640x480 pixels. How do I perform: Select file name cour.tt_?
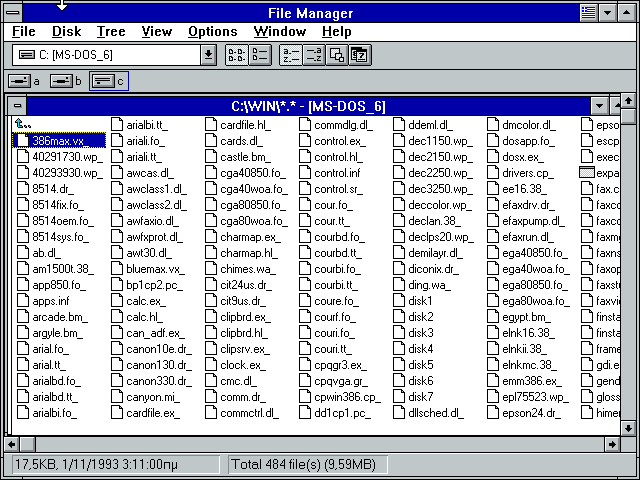[332, 221]
